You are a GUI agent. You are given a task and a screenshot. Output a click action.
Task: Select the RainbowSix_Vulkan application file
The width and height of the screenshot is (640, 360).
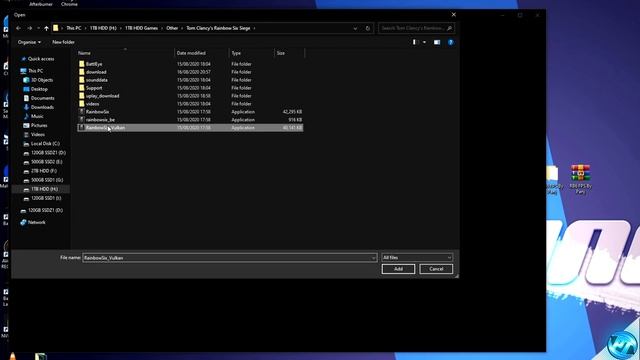click(x=190, y=128)
